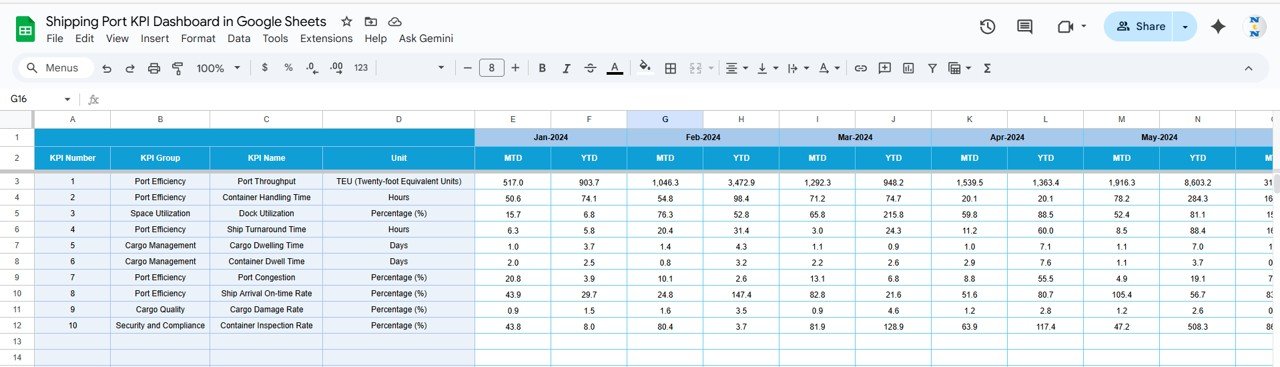This screenshot has height=367, width=1280.
Task: Open the Extensions menu
Action: (x=326, y=38)
